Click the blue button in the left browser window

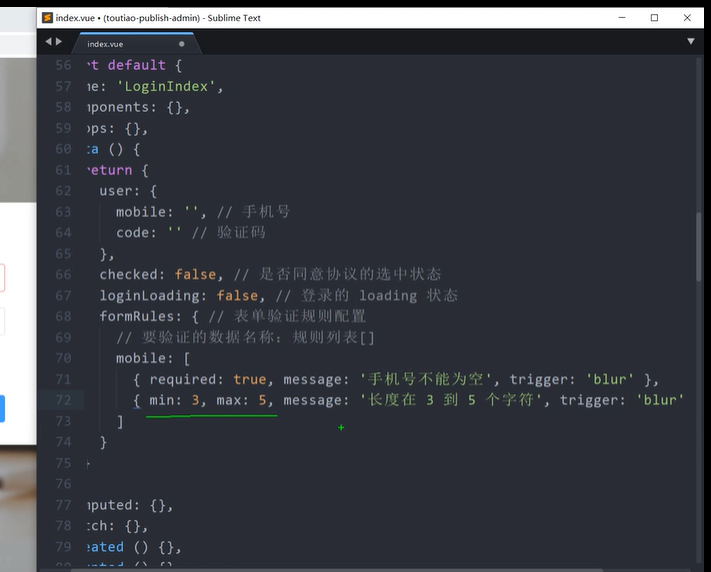2,409
